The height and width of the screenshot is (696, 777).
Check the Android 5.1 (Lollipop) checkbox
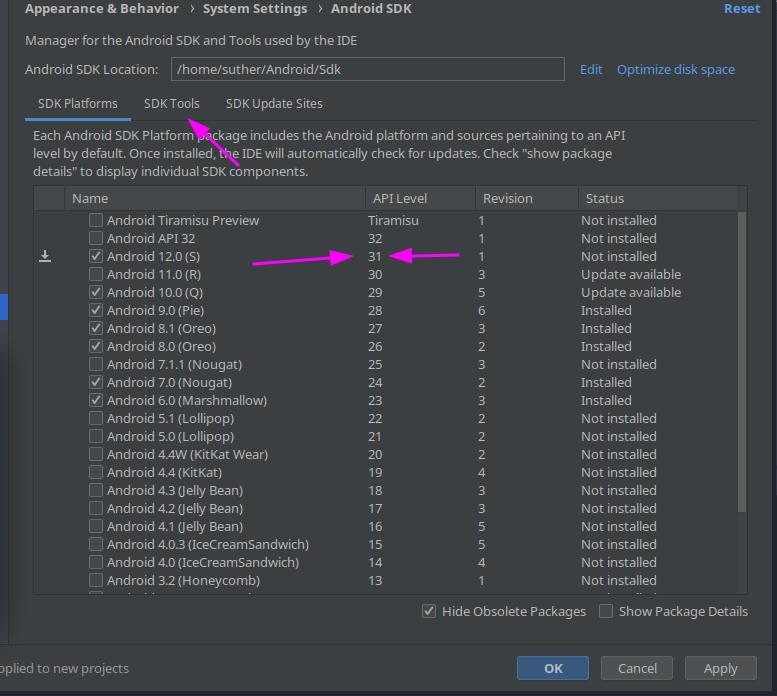click(x=96, y=418)
